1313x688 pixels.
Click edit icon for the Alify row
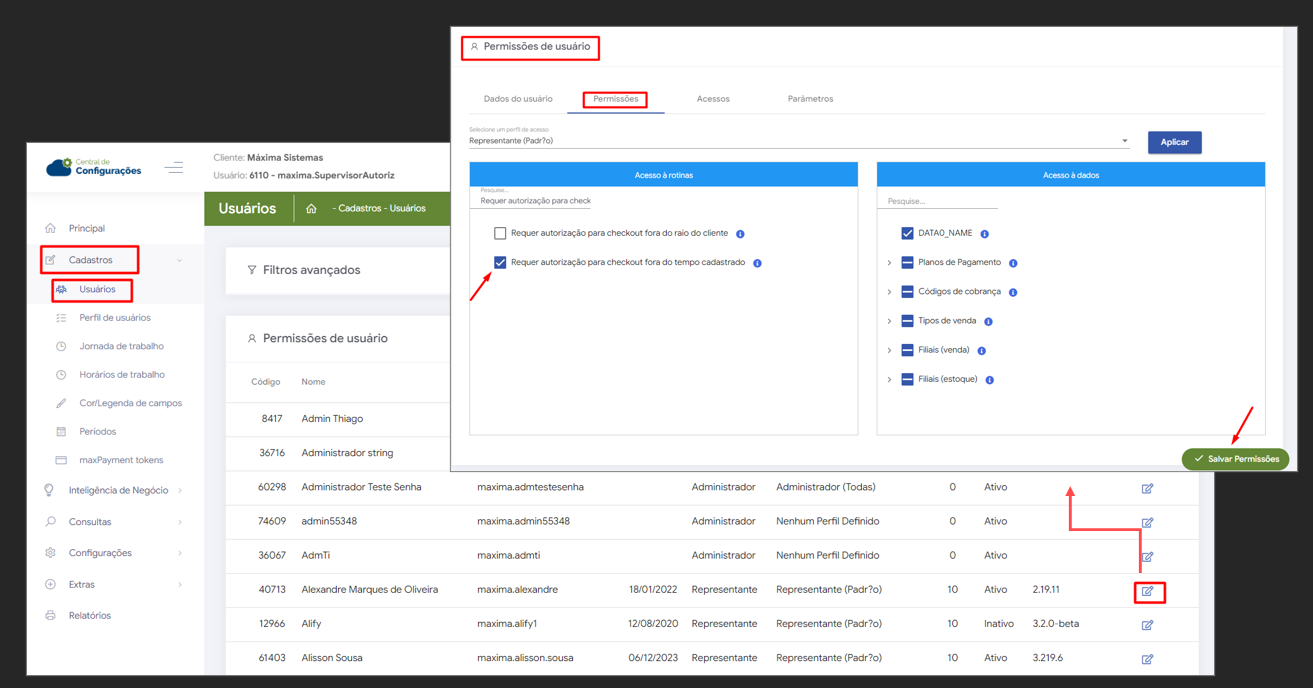1147,625
